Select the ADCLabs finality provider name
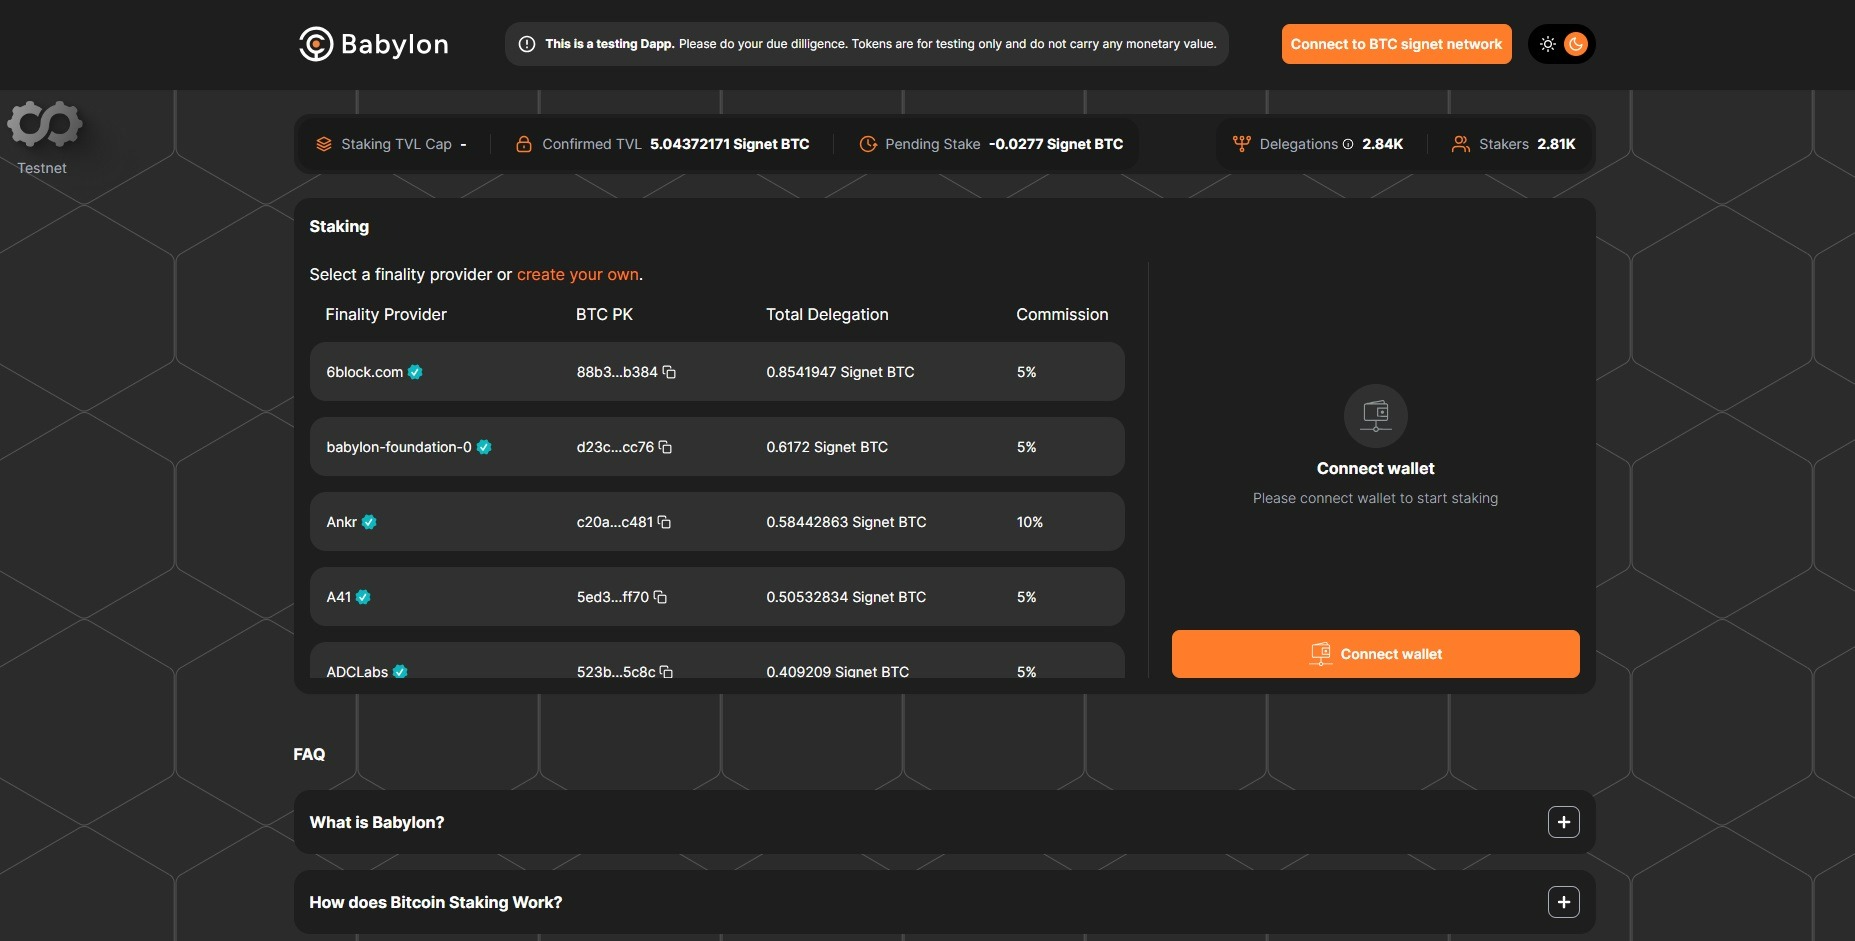Viewport: 1855px width, 941px height. [x=357, y=672]
